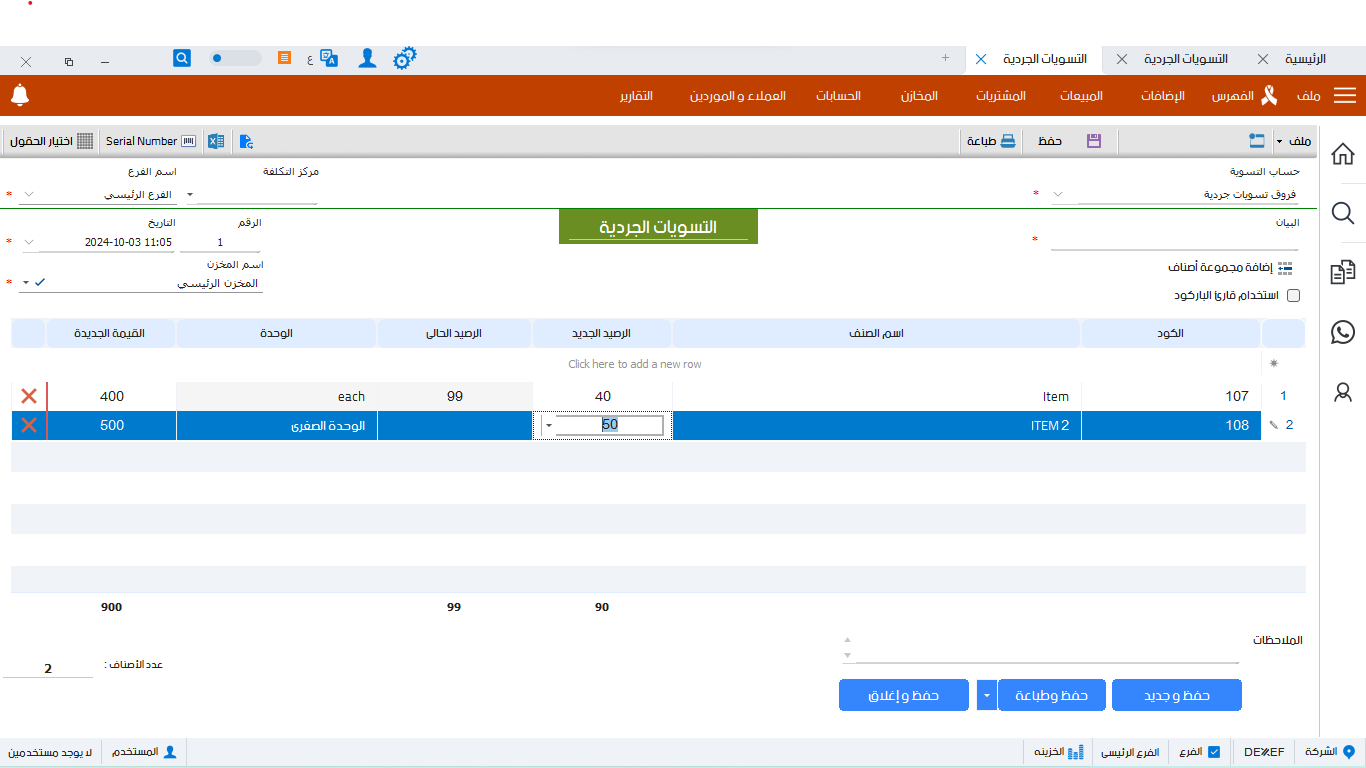The image size is (1366, 768).
Task: Open the sidebar search magnifier icon
Action: click(1343, 213)
